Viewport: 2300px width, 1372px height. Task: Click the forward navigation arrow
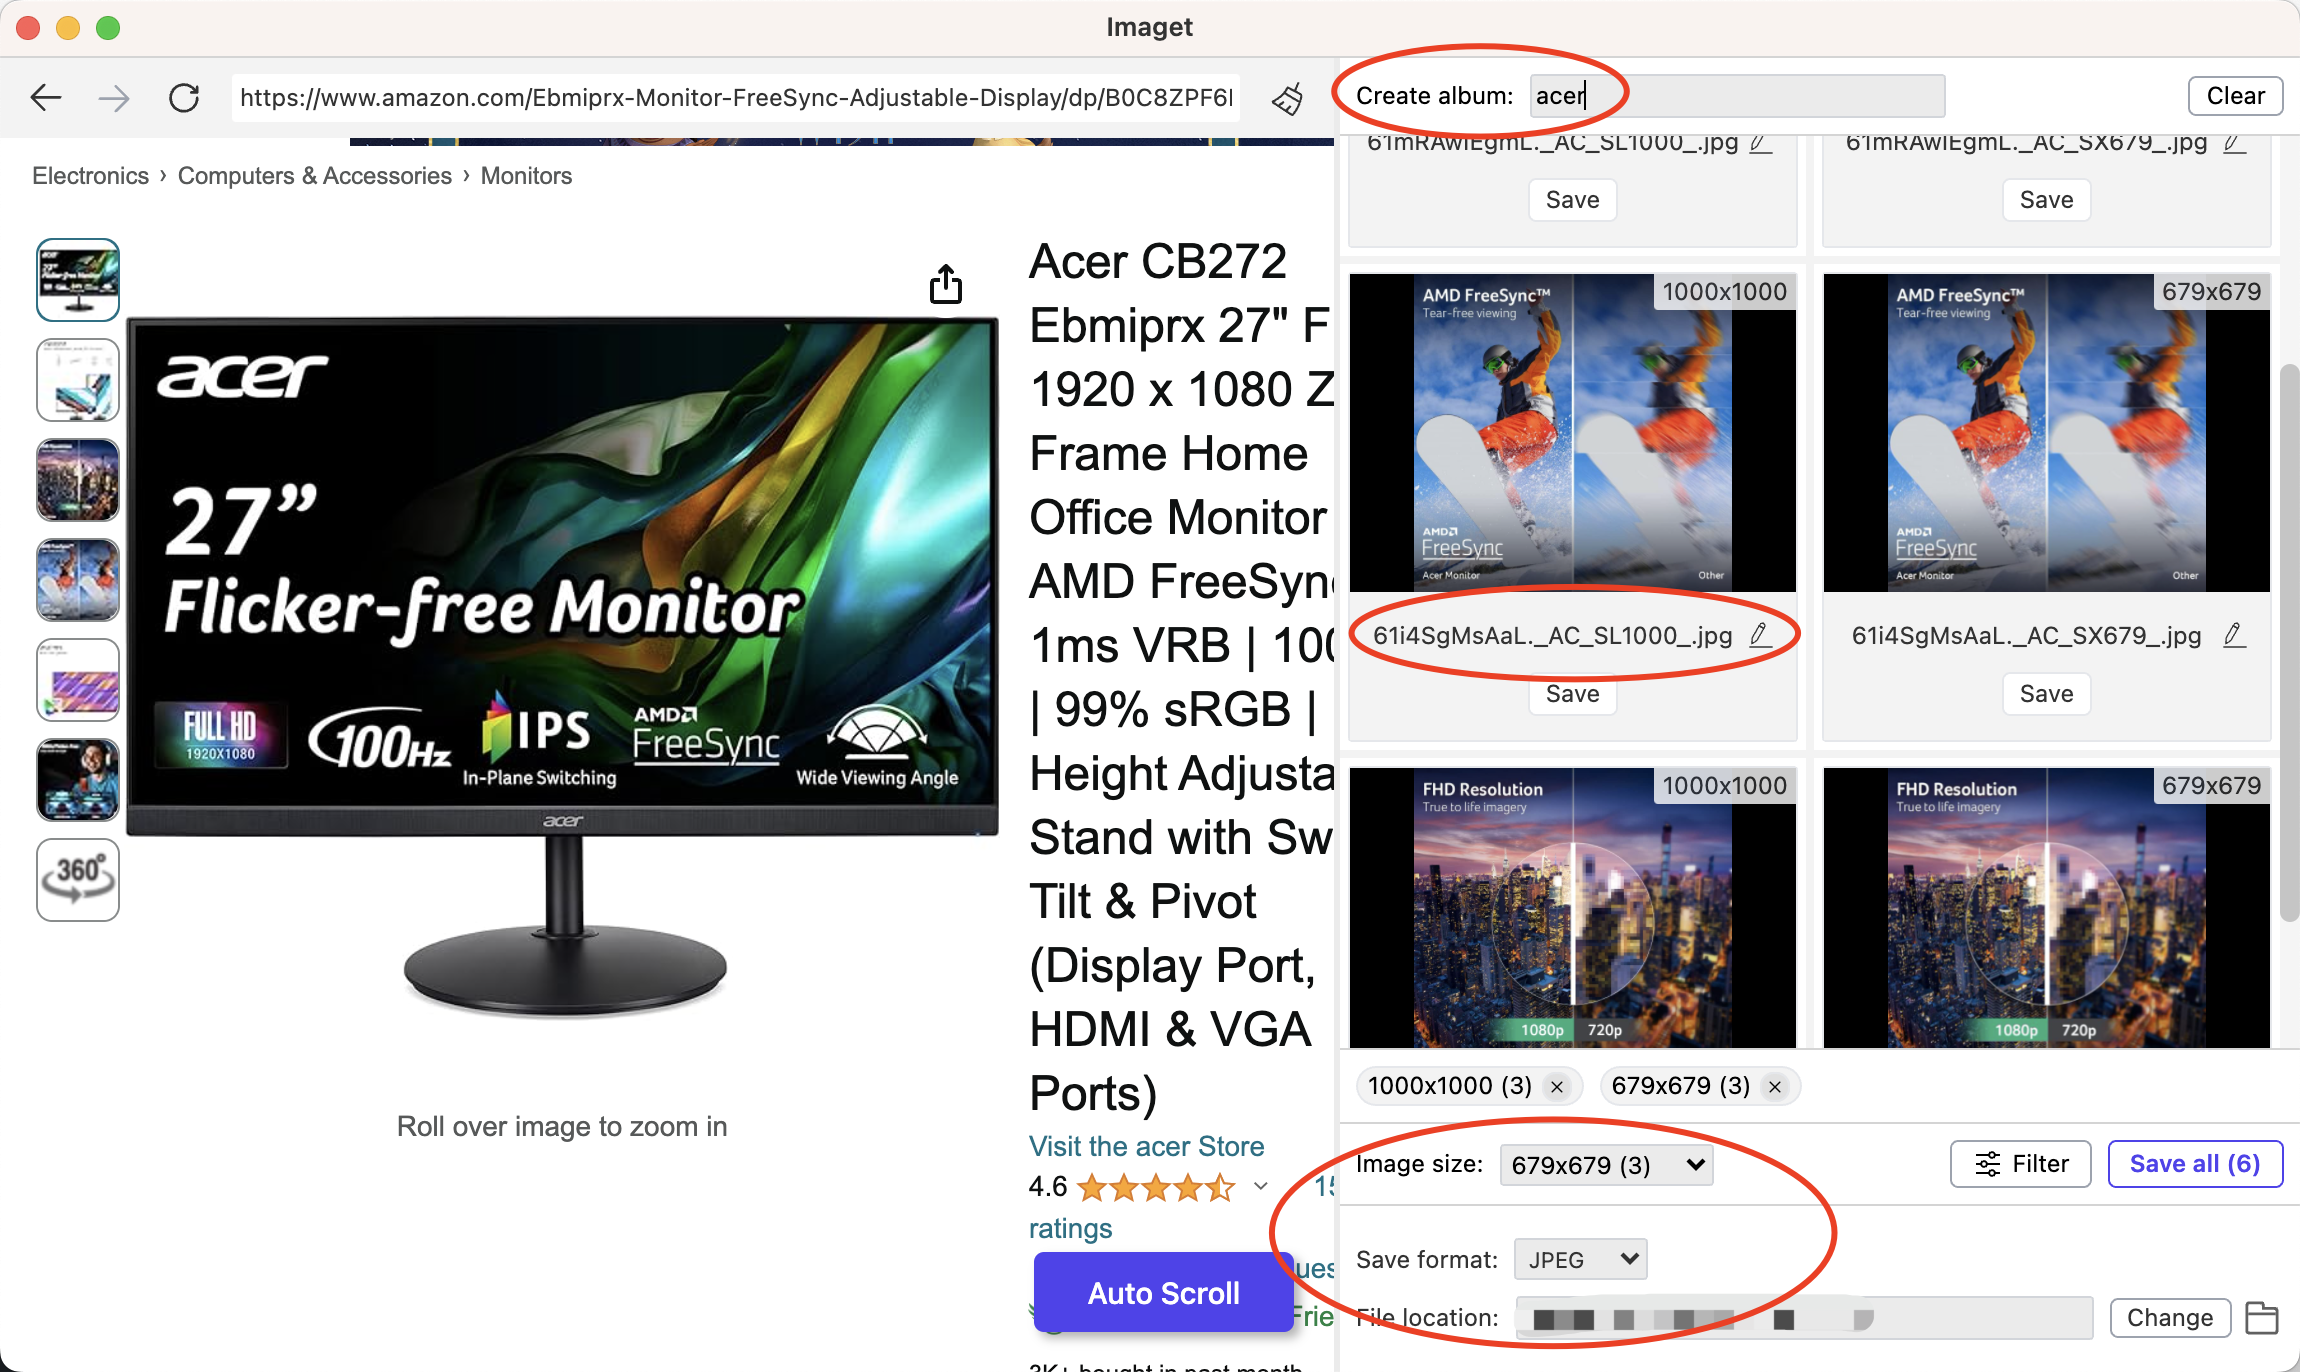click(114, 95)
